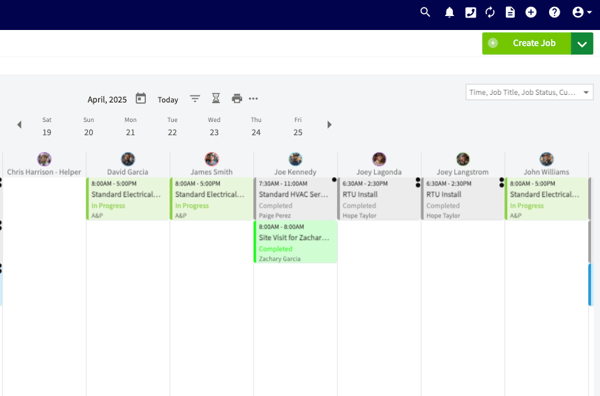600x396 pixels.
Task: Click Zachary Garcia customer text
Action: click(280, 259)
